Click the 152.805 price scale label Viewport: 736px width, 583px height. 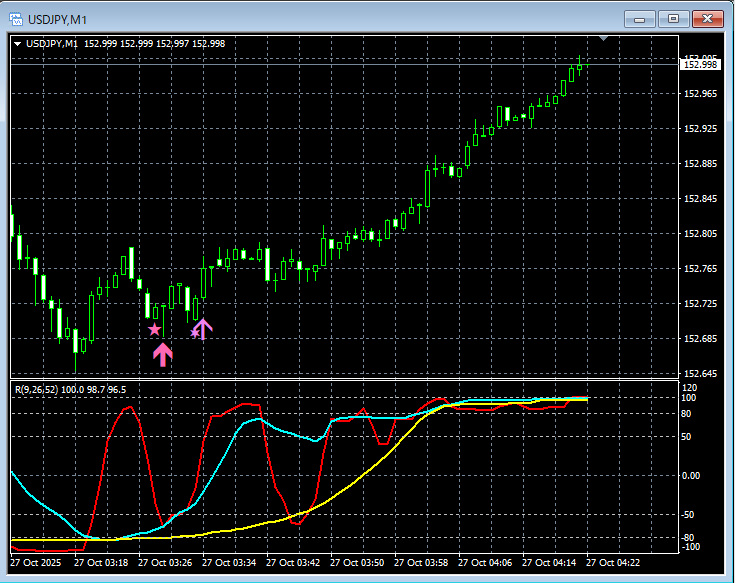click(700, 233)
